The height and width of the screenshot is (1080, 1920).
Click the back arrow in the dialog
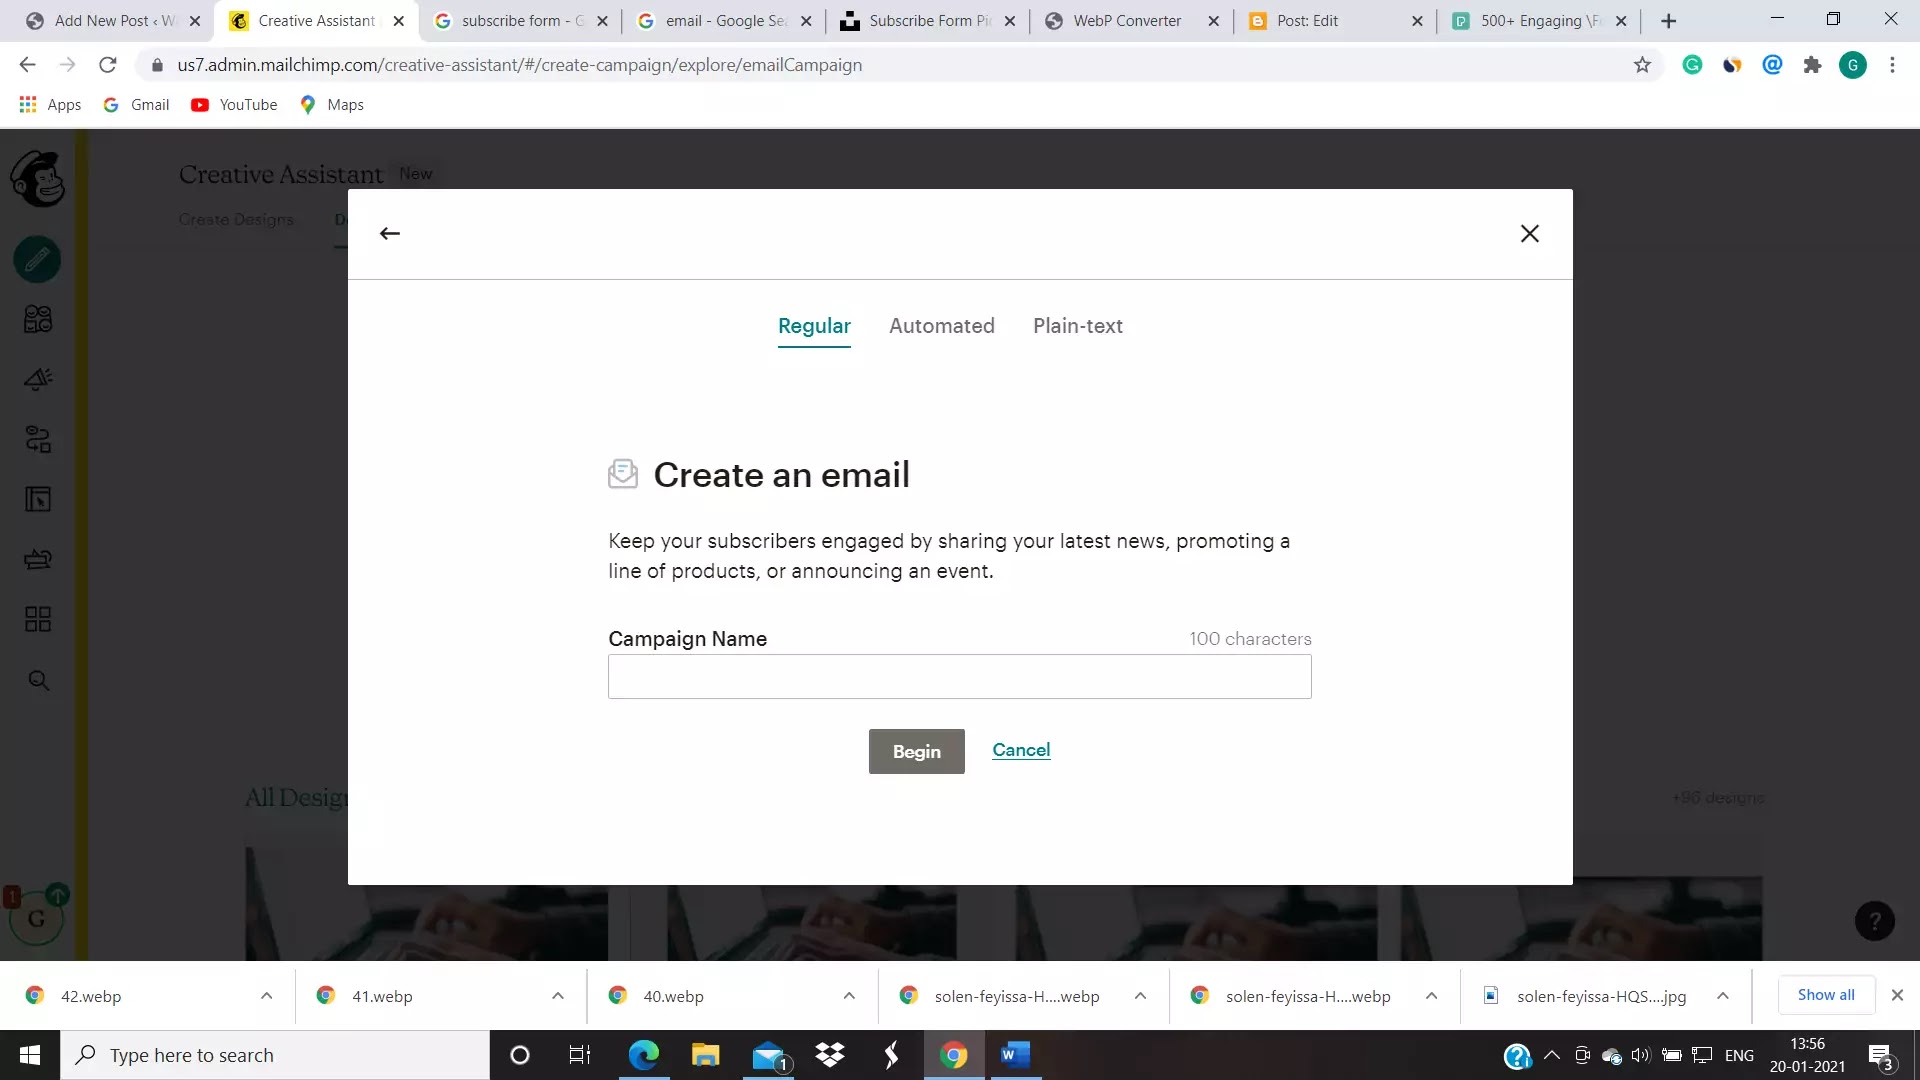click(390, 233)
